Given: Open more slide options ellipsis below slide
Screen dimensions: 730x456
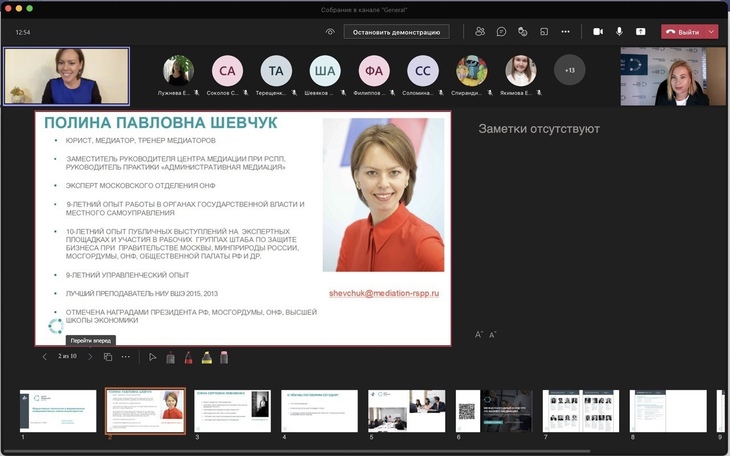Looking at the screenshot, I should click(x=126, y=357).
